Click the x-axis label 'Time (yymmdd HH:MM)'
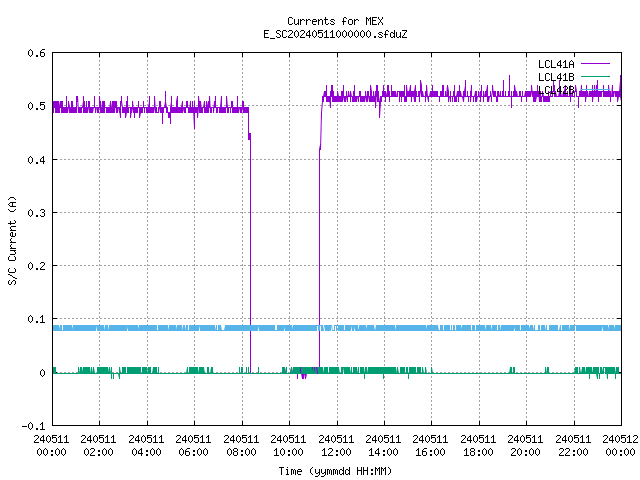The image size is (640, 480). coord(335,471)
